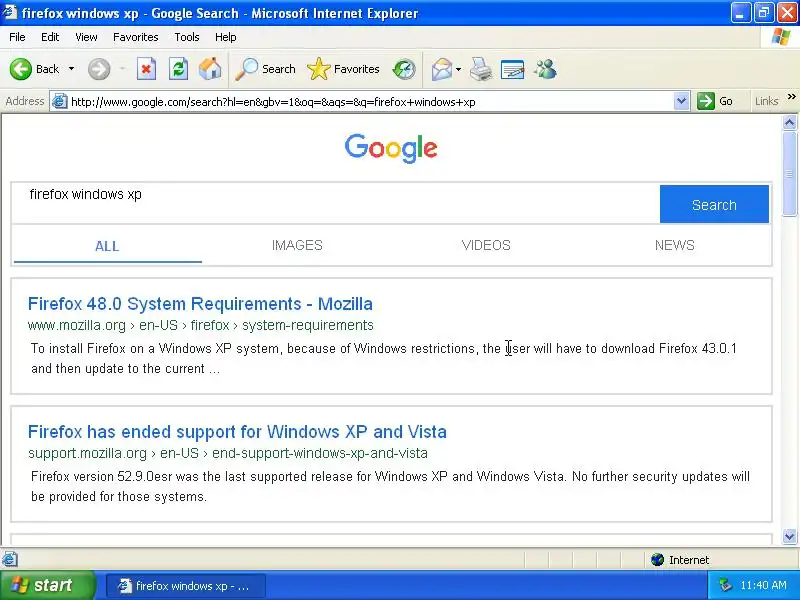Click the Mail envelope icon
This screenshot has height=600, width=800.
click(x=442, y=69)
